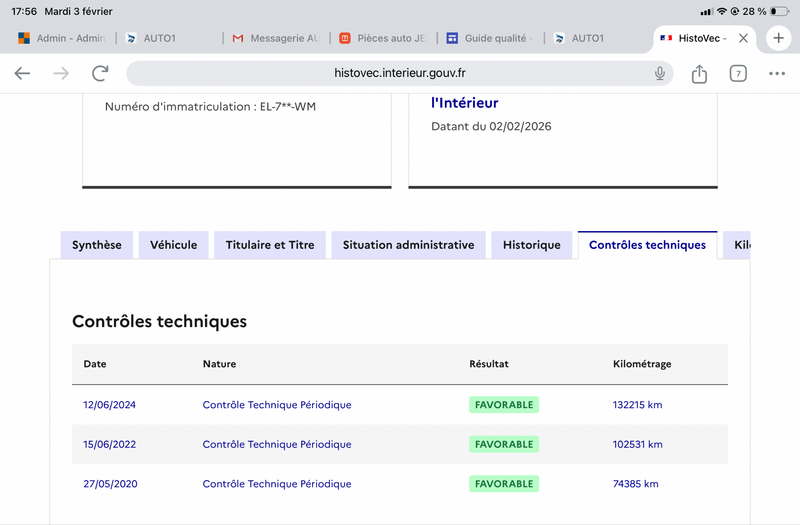Click the FAVORABLE badge for 15/06/2022

(x=504, y=444)
